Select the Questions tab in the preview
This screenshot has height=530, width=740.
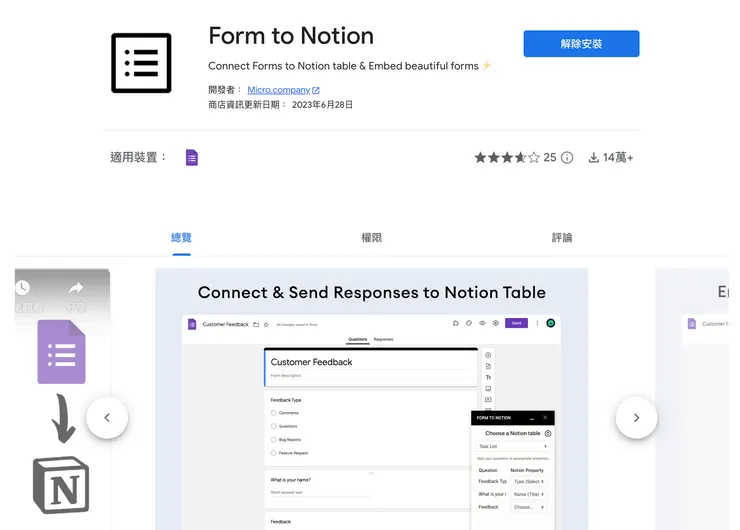tap(358, 339)
